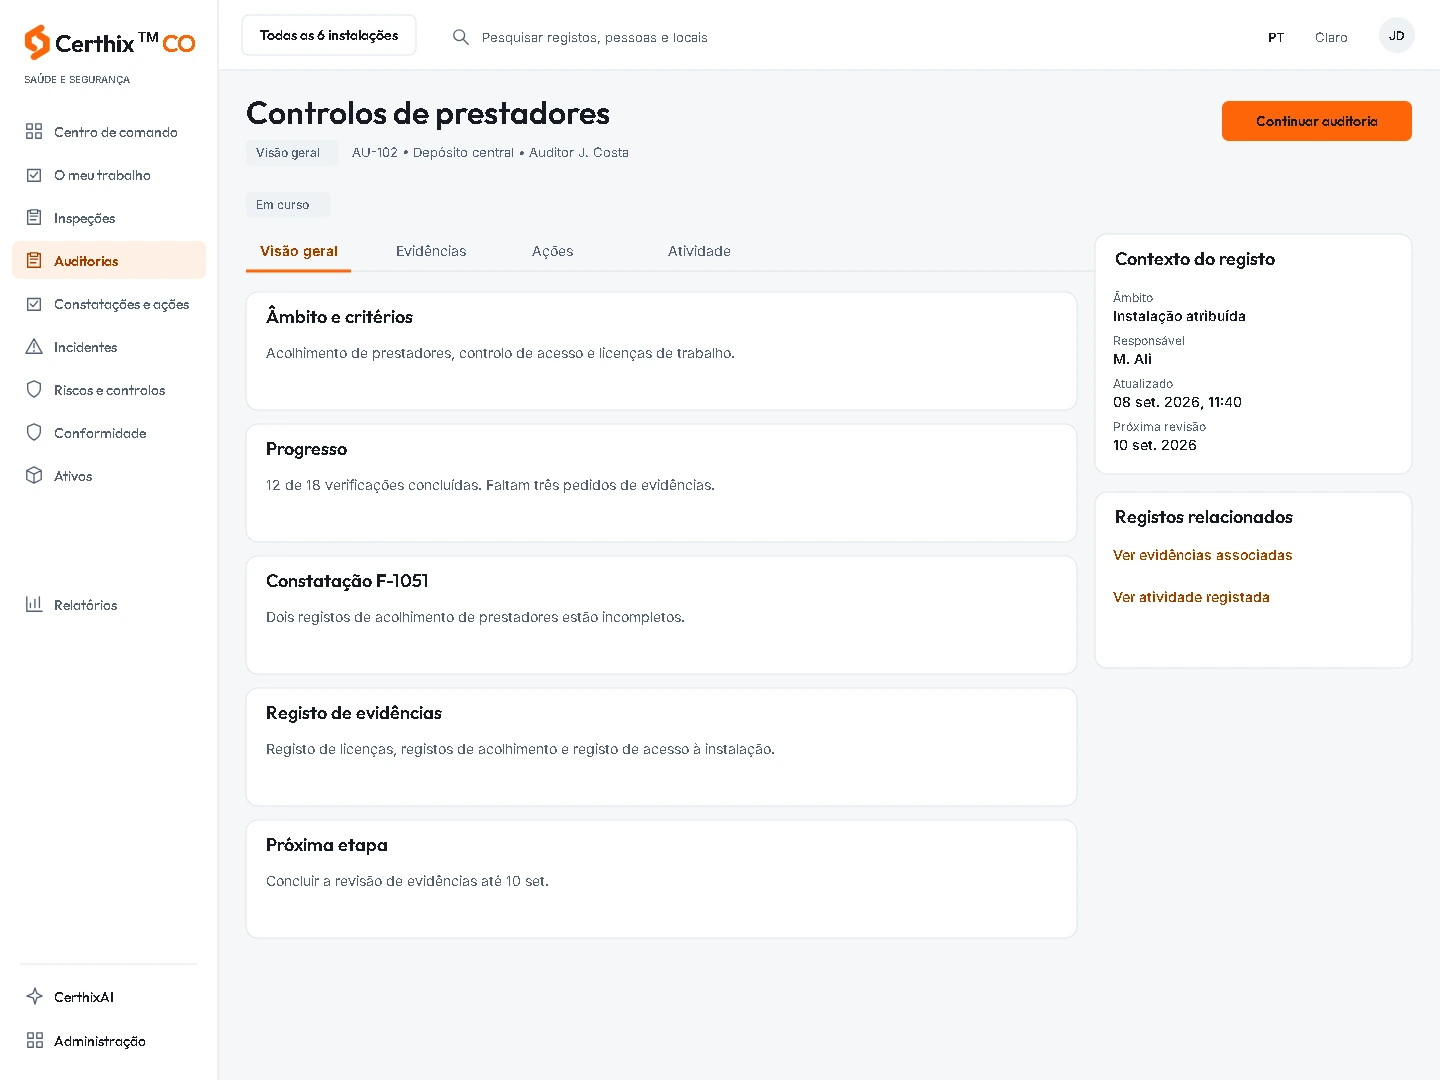The image size is (1440, 1080).
Task: Open the Ativos section
Action: point(109,476)
